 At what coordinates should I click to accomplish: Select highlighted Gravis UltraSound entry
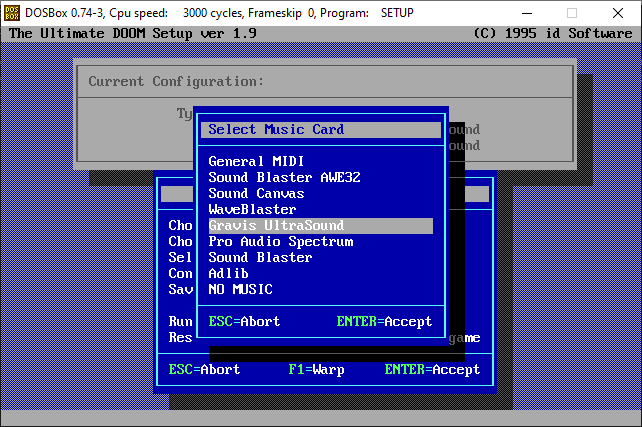(321, 226)
